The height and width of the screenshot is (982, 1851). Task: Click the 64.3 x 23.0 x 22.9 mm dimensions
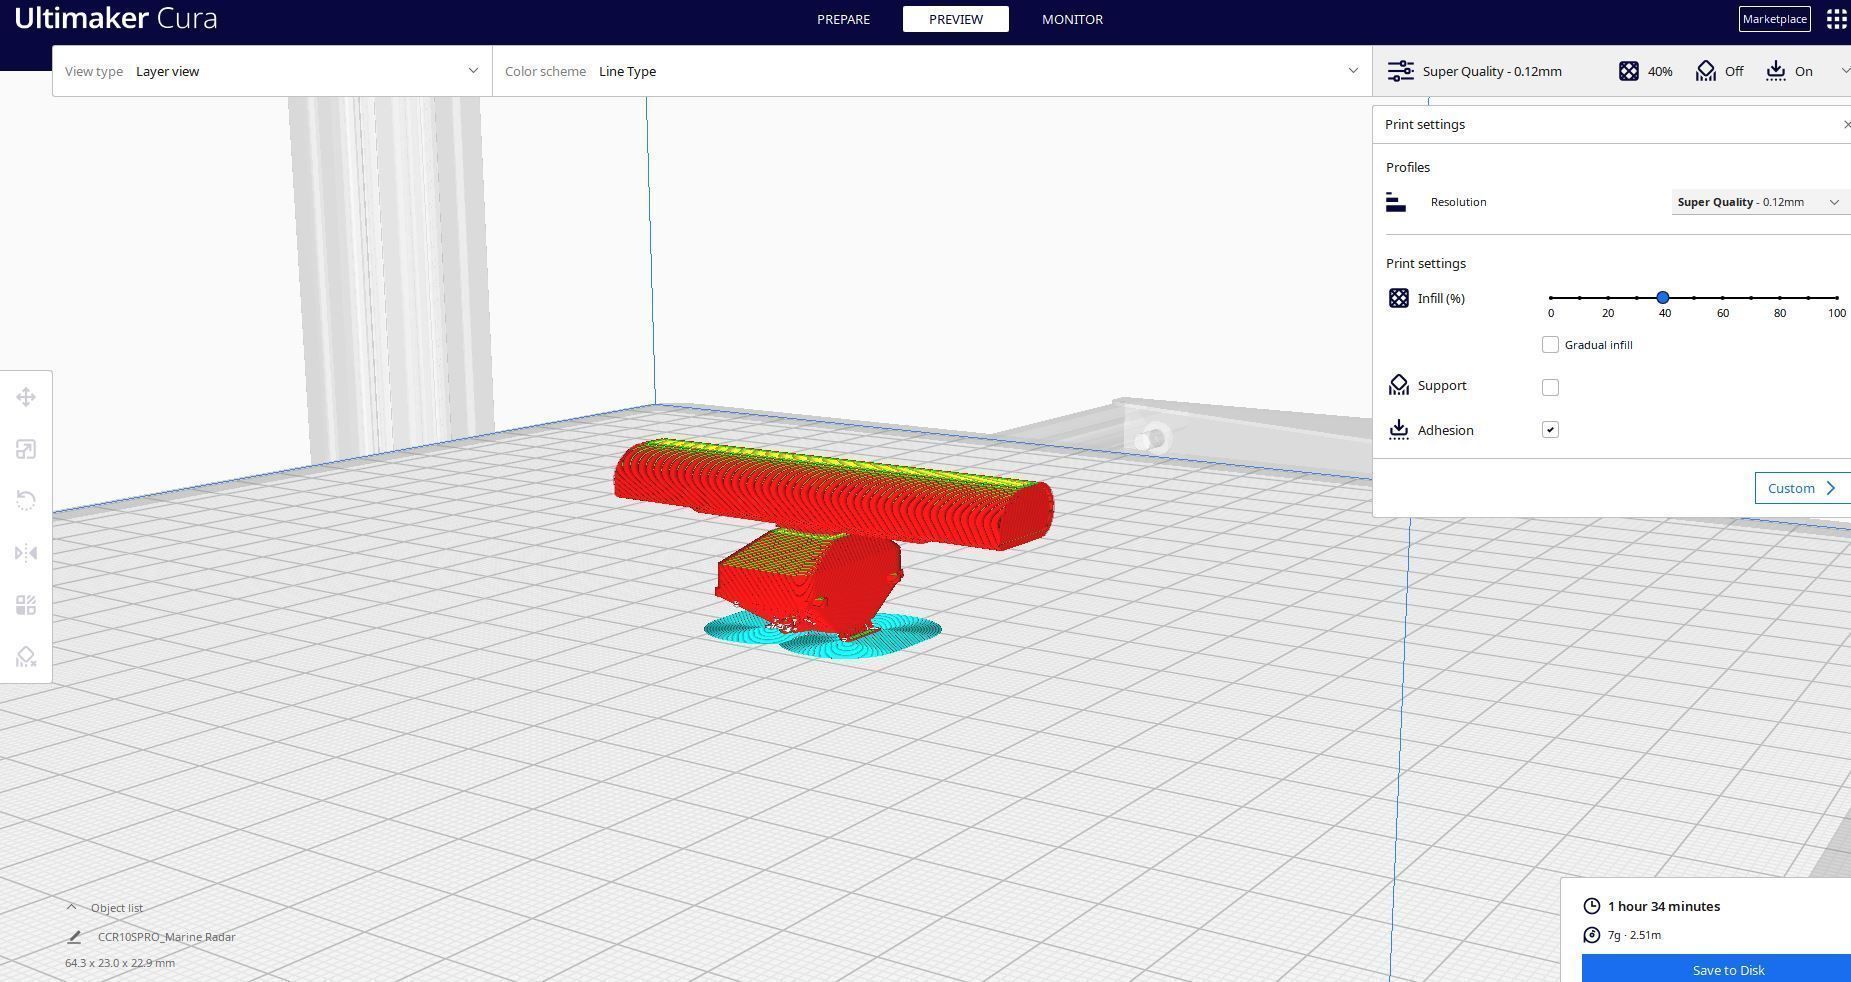click(120, 963)
